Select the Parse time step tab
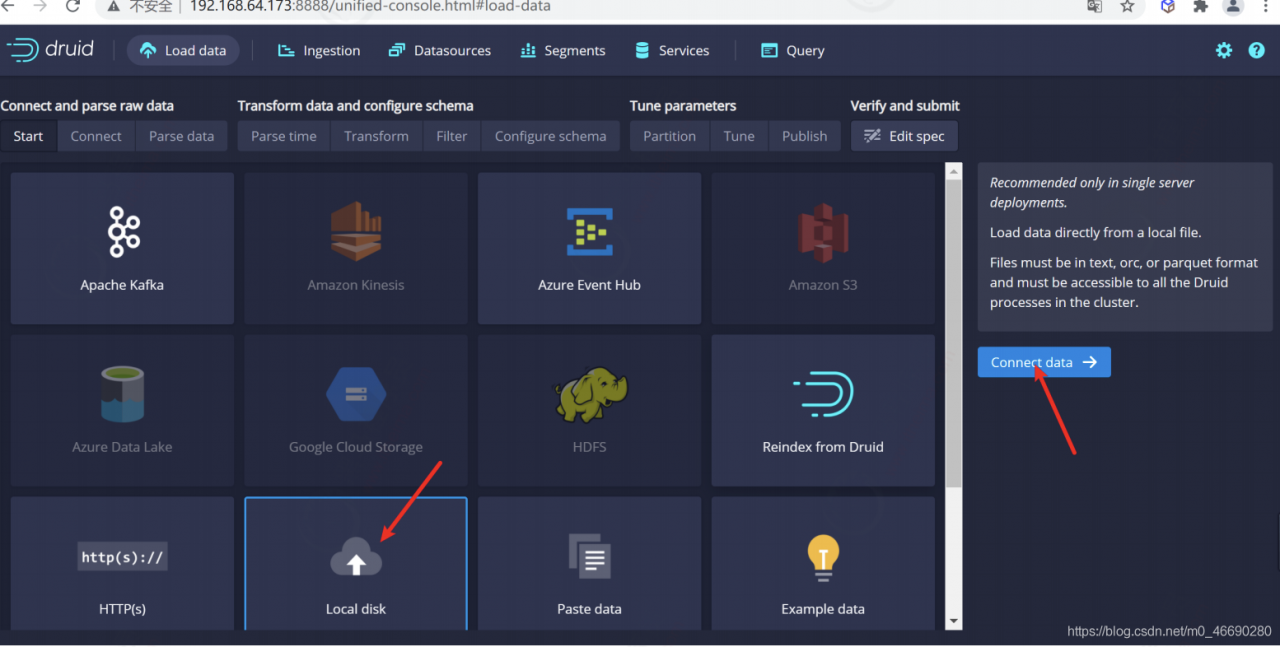This screenshot has height=647, width=1280. tap(284, 136)
